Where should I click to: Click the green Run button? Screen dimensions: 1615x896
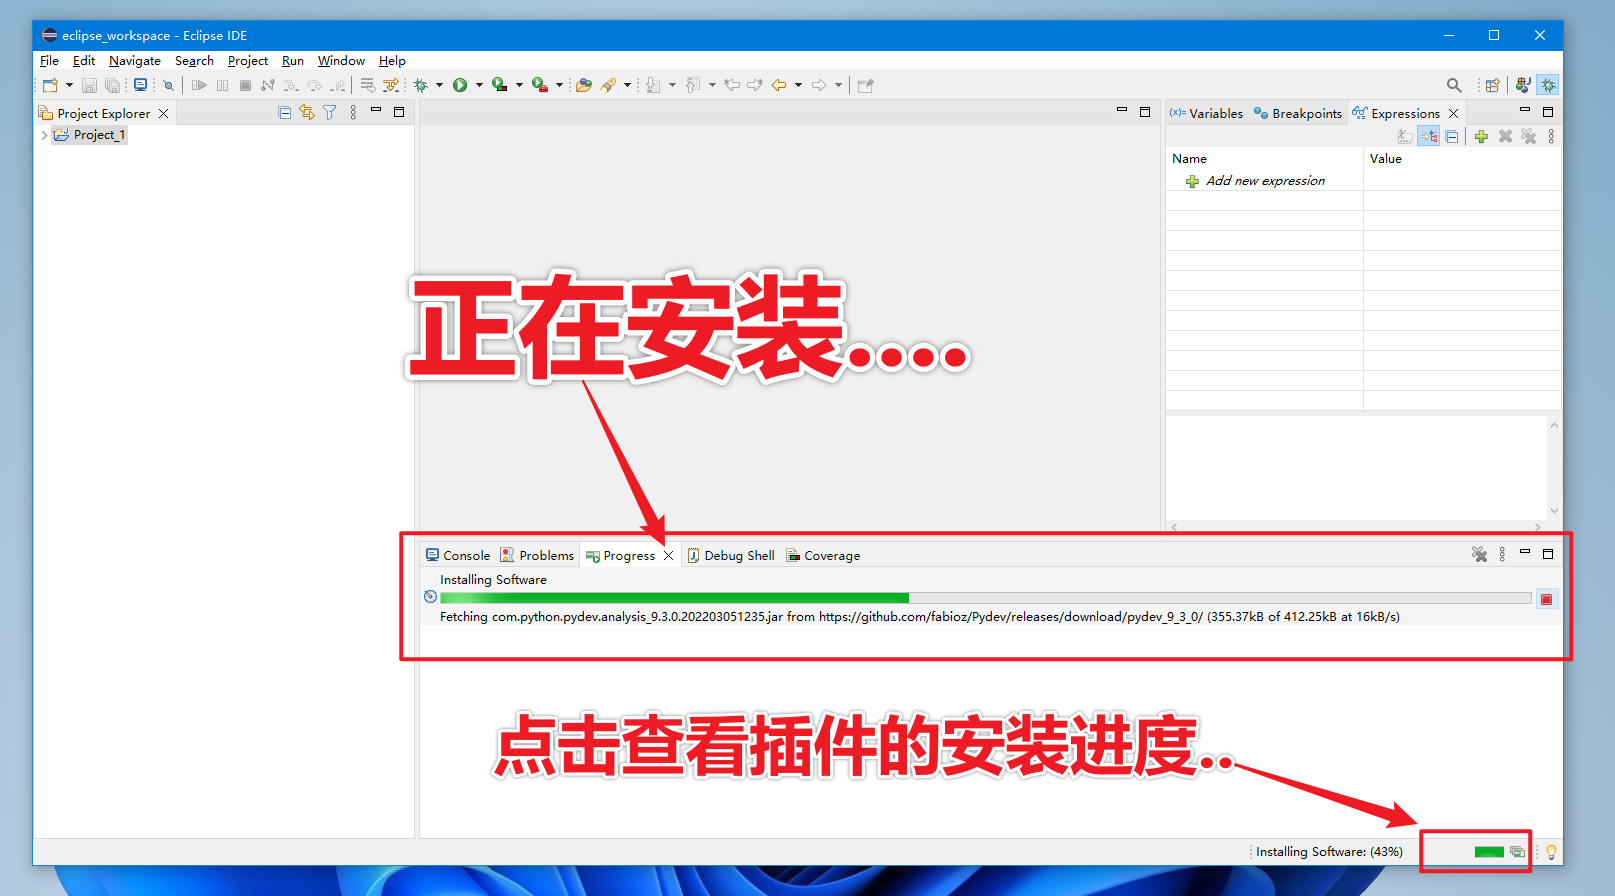[460, 85]
